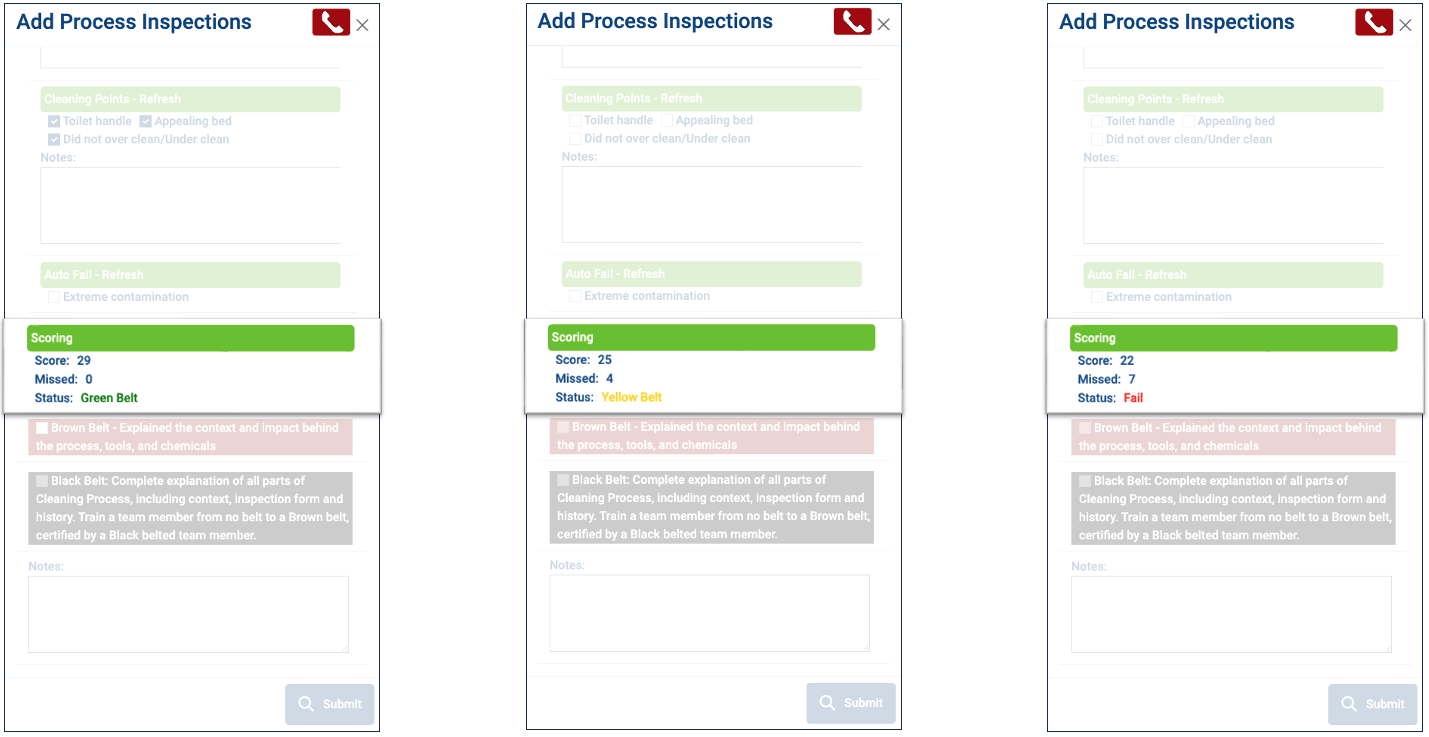The height and width of the screenshot is (737, 1429).
Task: Close the form showing Green Belt status
Action: pos(362,26)
